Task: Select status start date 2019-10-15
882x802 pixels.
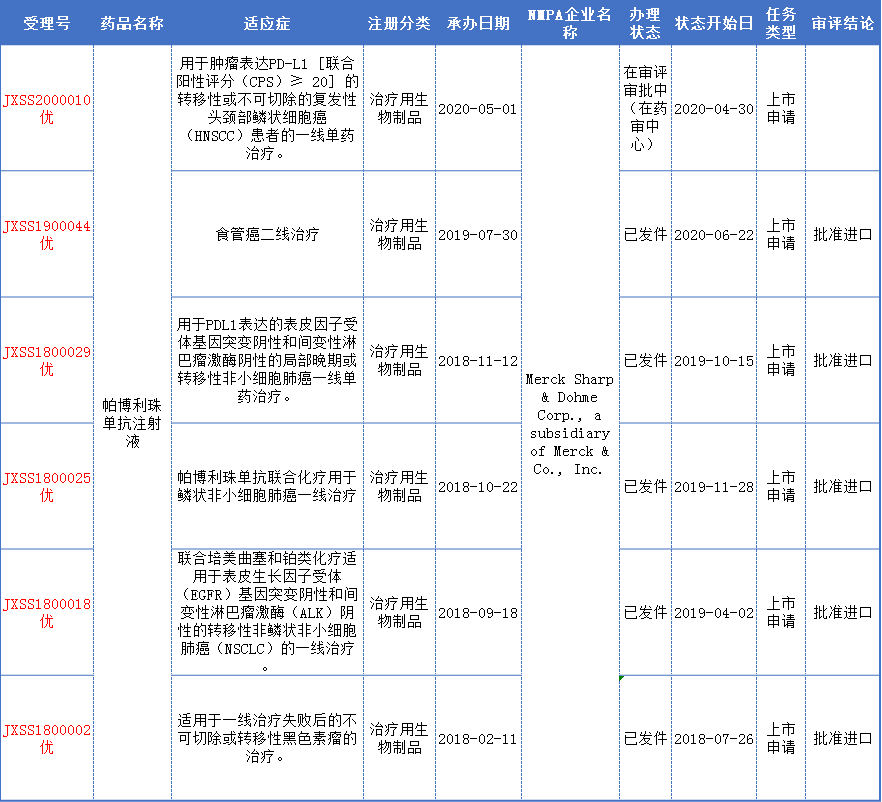Action: [x=714, y=361]
